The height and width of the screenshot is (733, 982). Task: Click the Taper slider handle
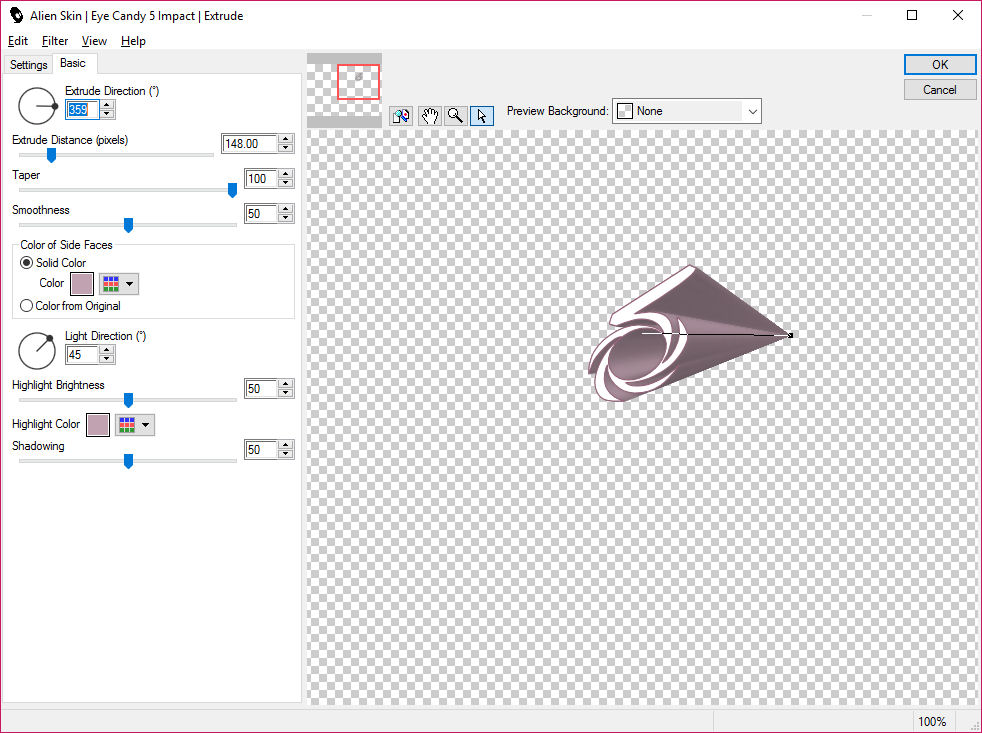tap(232, 190)
